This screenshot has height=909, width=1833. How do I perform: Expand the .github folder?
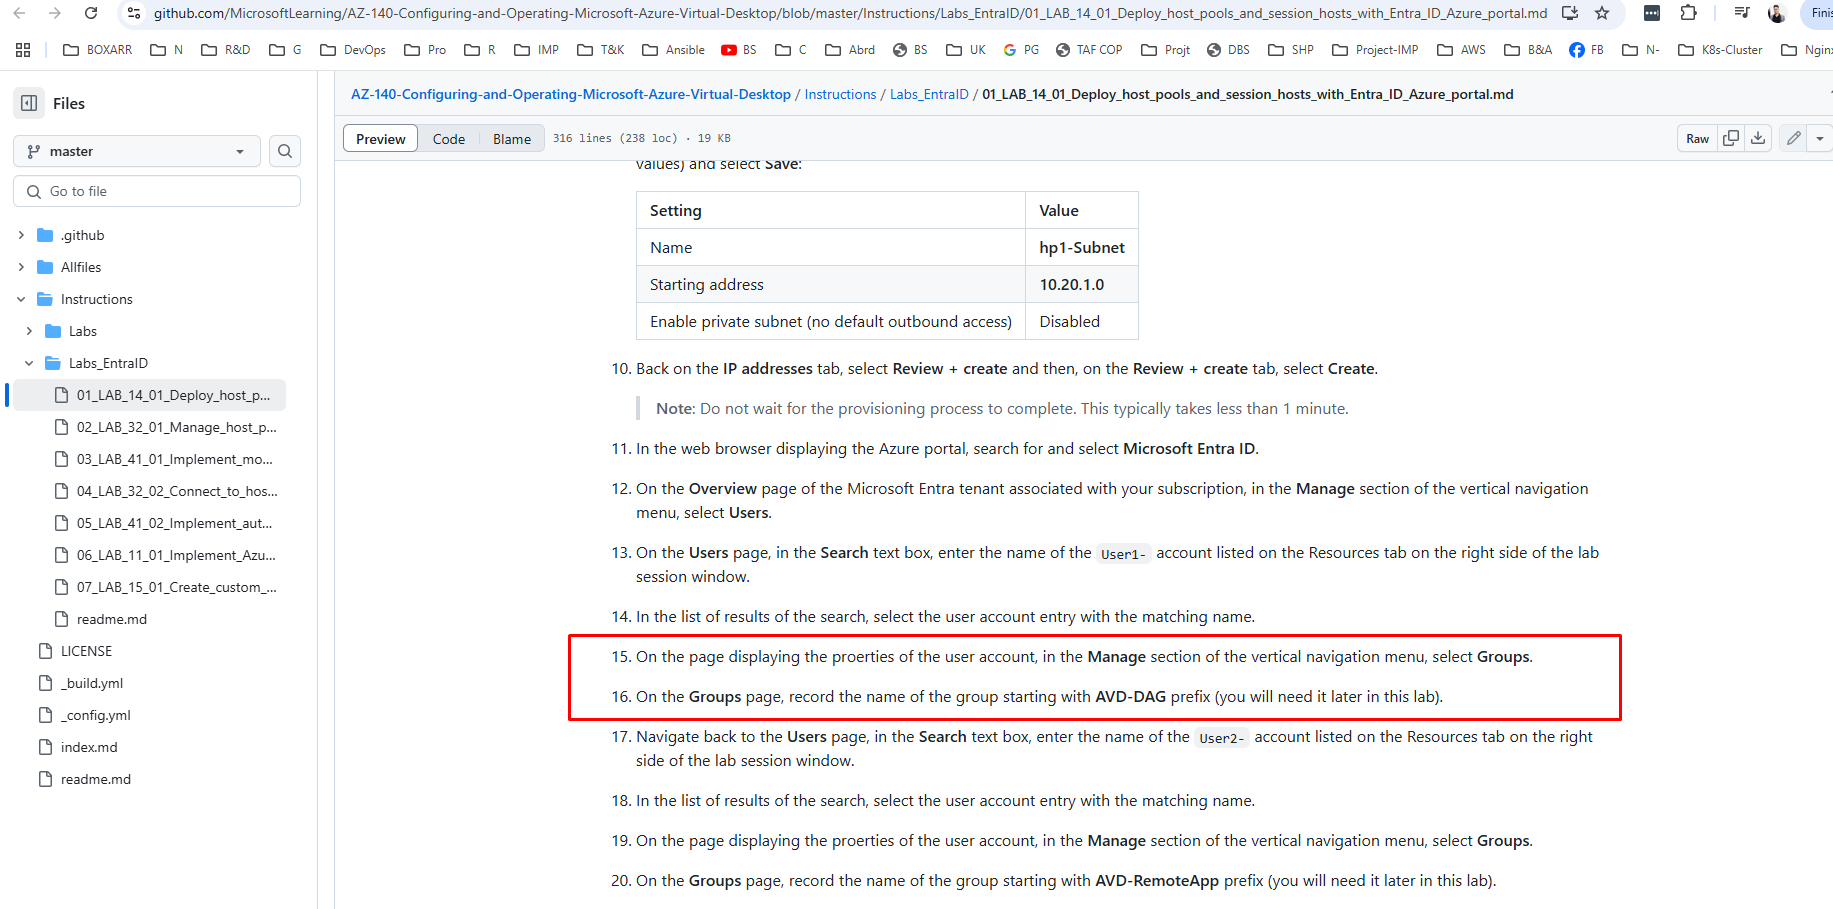(21, 235)
